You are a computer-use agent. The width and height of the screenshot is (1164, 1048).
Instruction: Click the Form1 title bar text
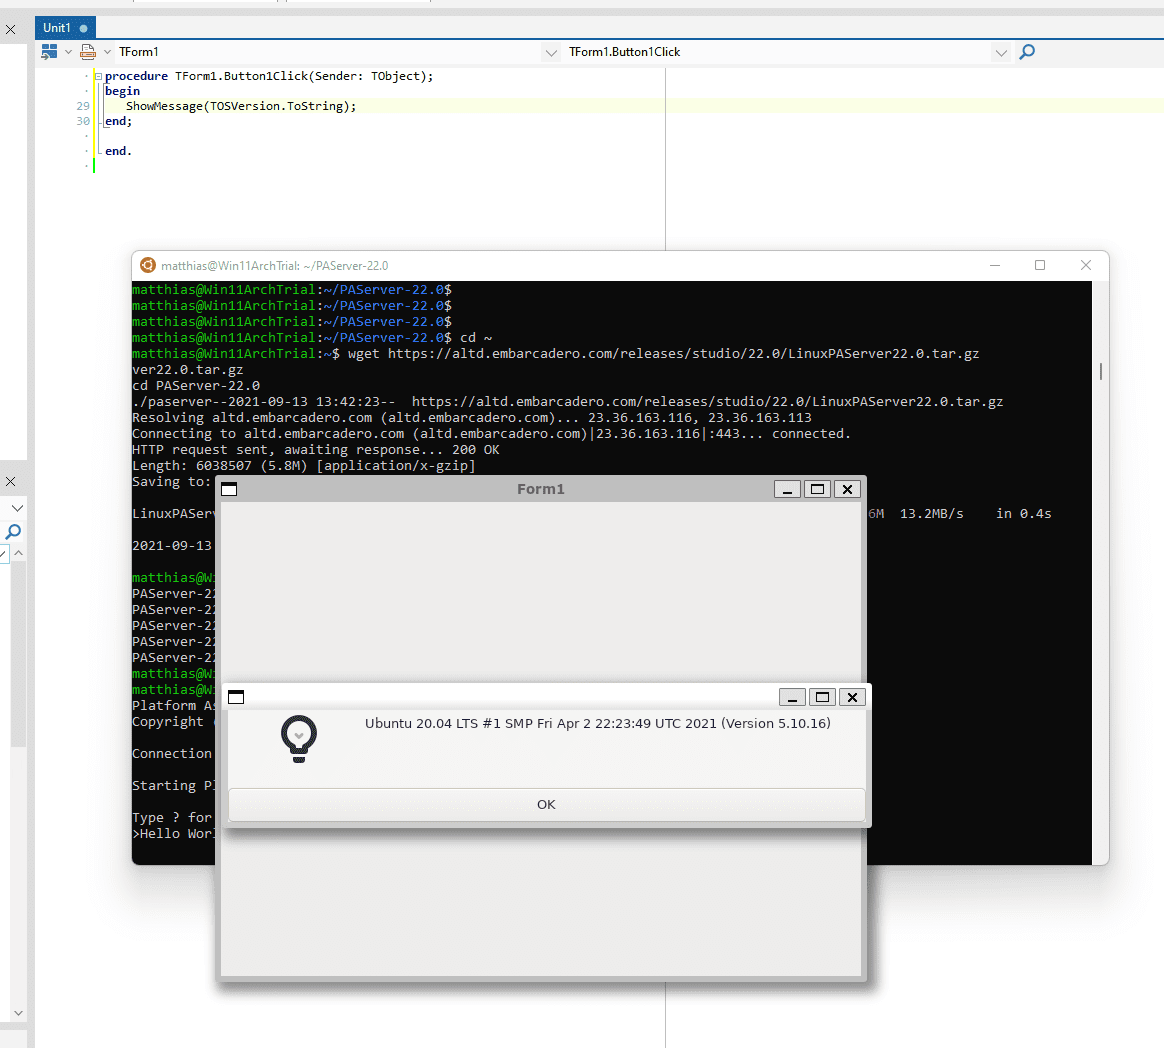pyautogui.click(x=540, y=489)
